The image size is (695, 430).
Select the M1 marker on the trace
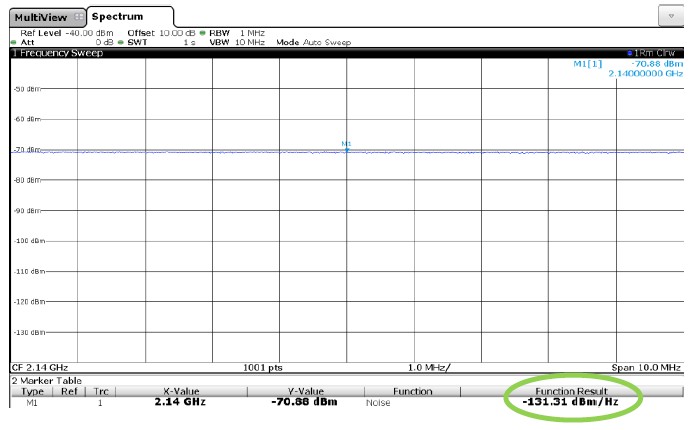coord(347,148)
